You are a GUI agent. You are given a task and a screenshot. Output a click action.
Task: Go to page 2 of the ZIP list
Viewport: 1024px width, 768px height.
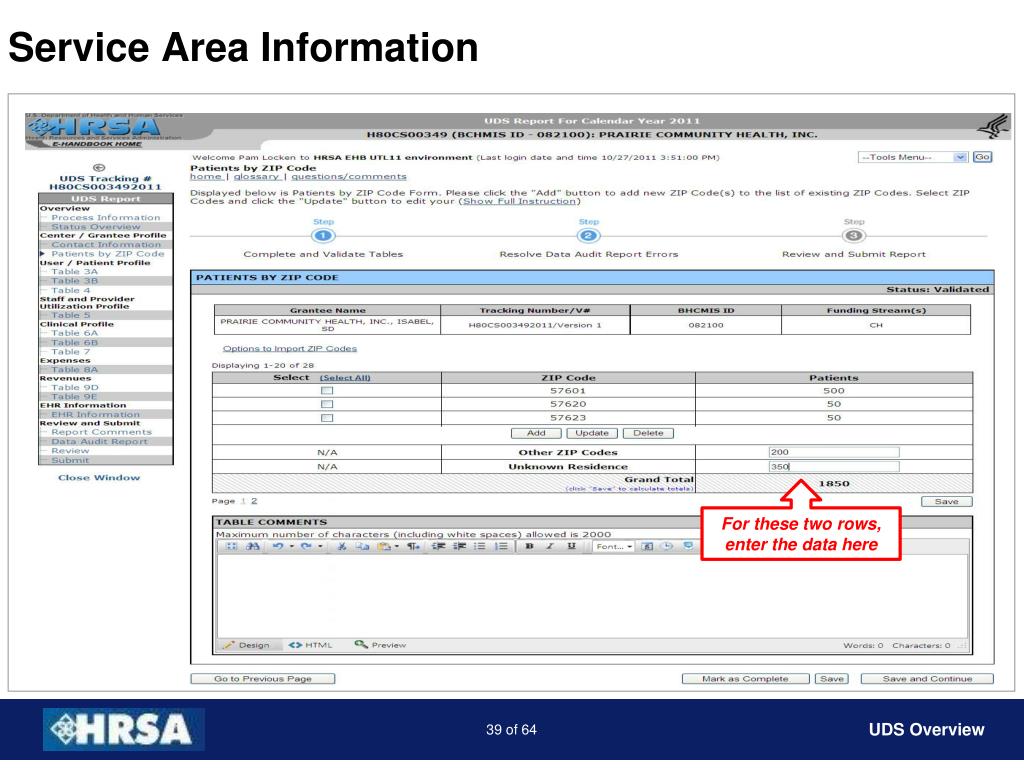click(254, 501)
